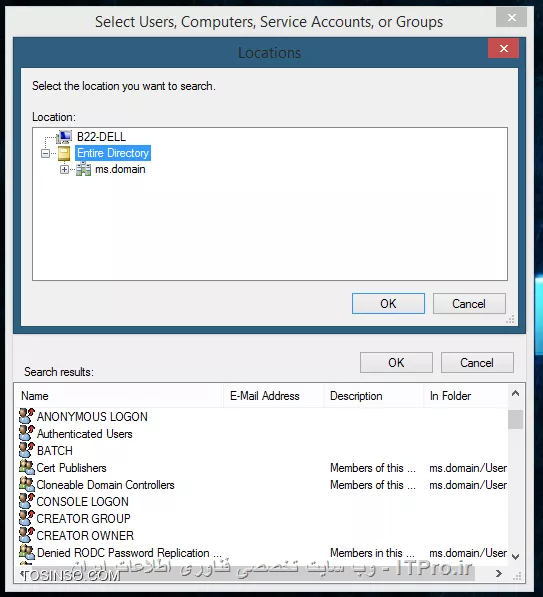543x597 pixels.
Task: Select the Cert Publishers group icon
Action: [x=27, y=467]
